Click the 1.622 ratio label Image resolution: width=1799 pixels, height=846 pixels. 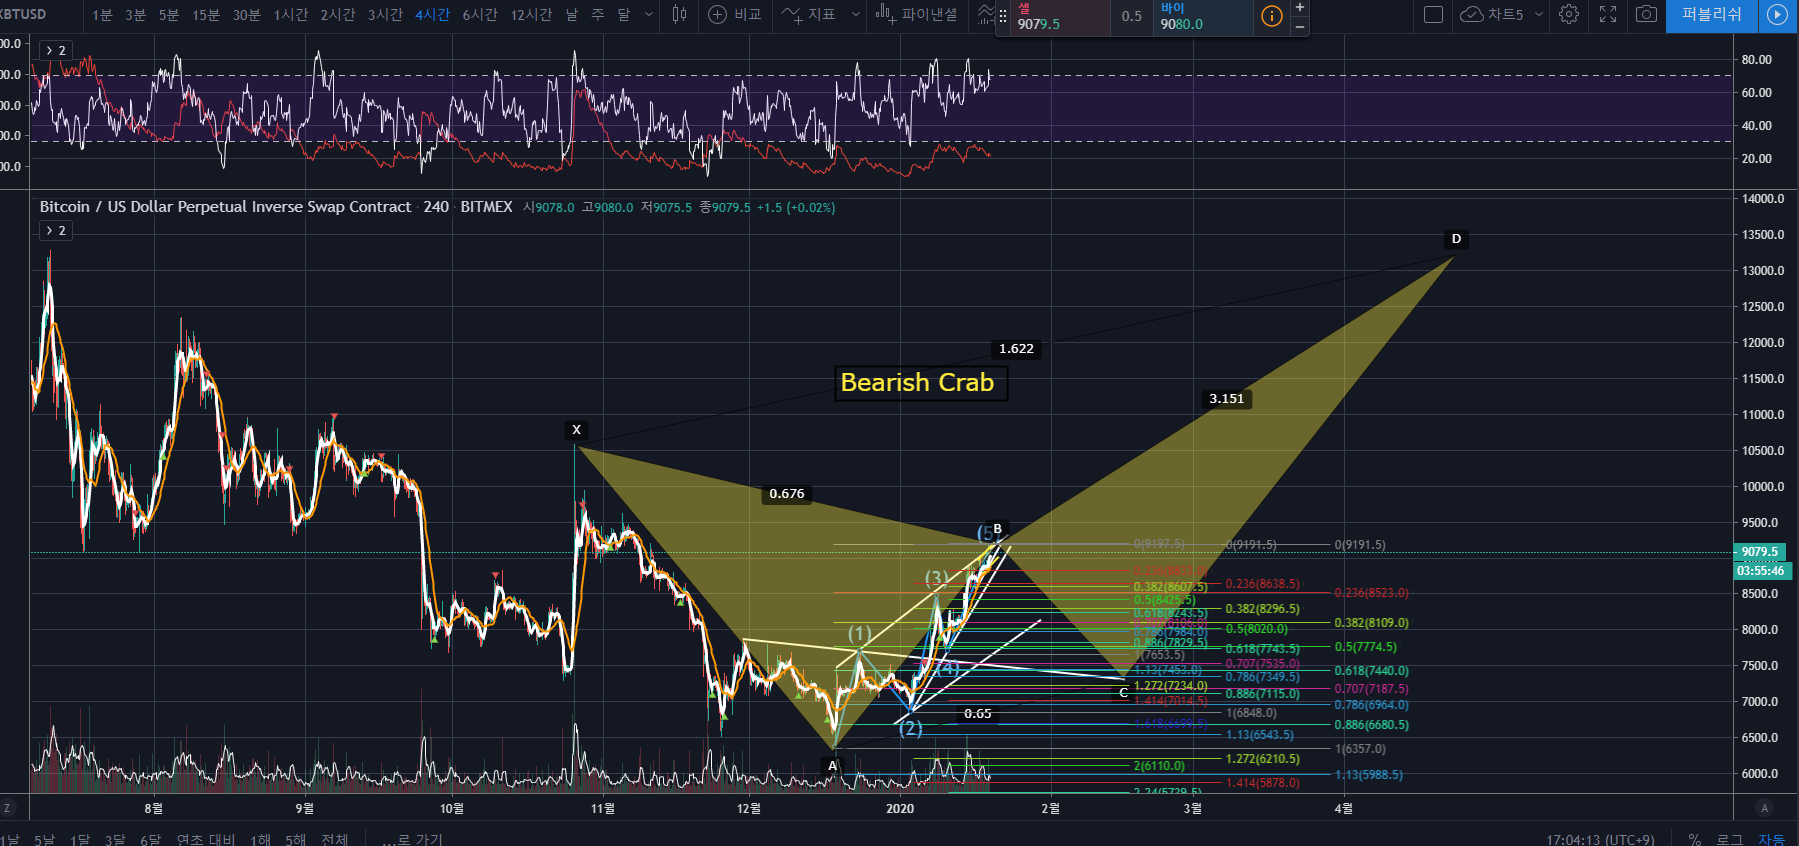pos(1016,349)
